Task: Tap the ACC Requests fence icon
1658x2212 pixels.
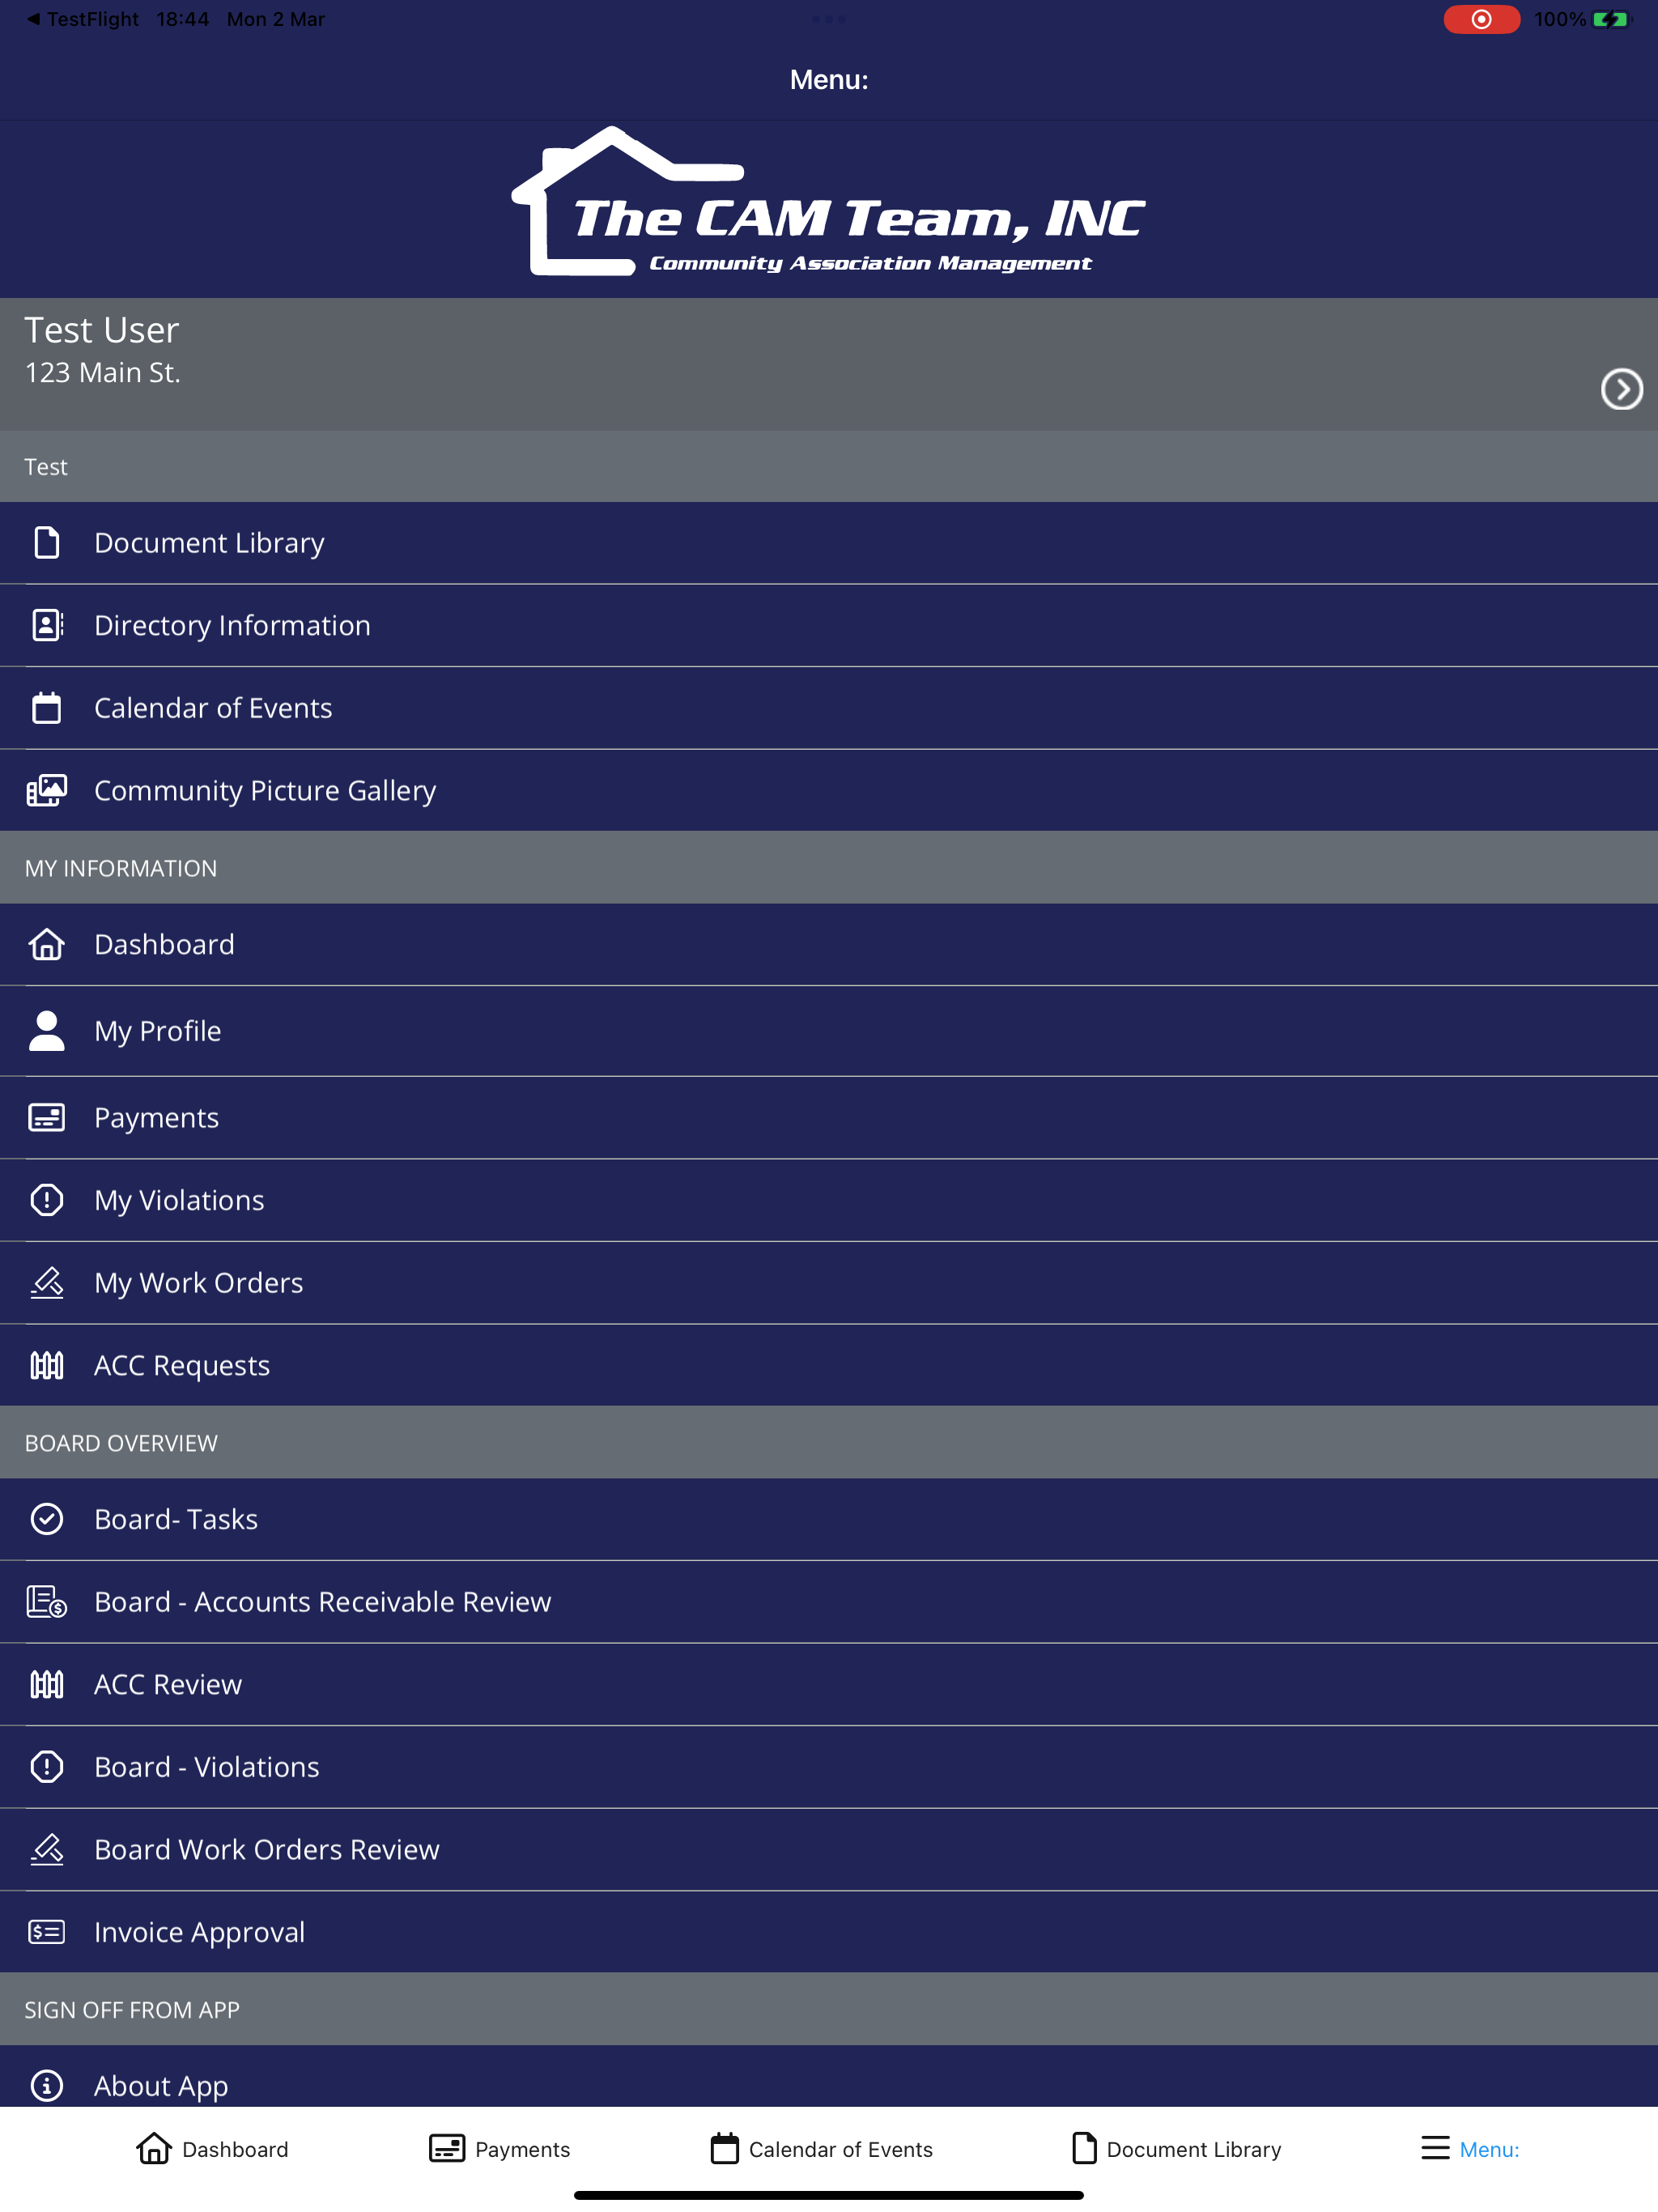Action: (x=46, y=1365)
